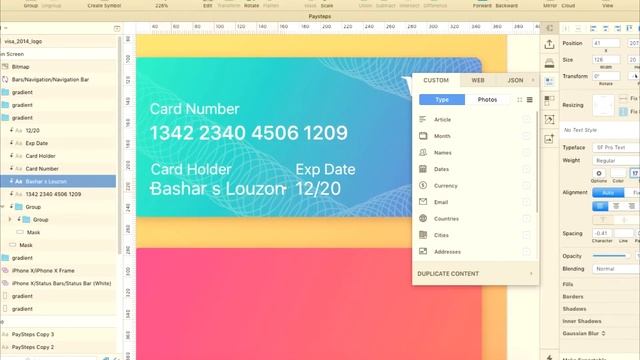
Task: Select the Photos segment
Action: click(487, 100)
